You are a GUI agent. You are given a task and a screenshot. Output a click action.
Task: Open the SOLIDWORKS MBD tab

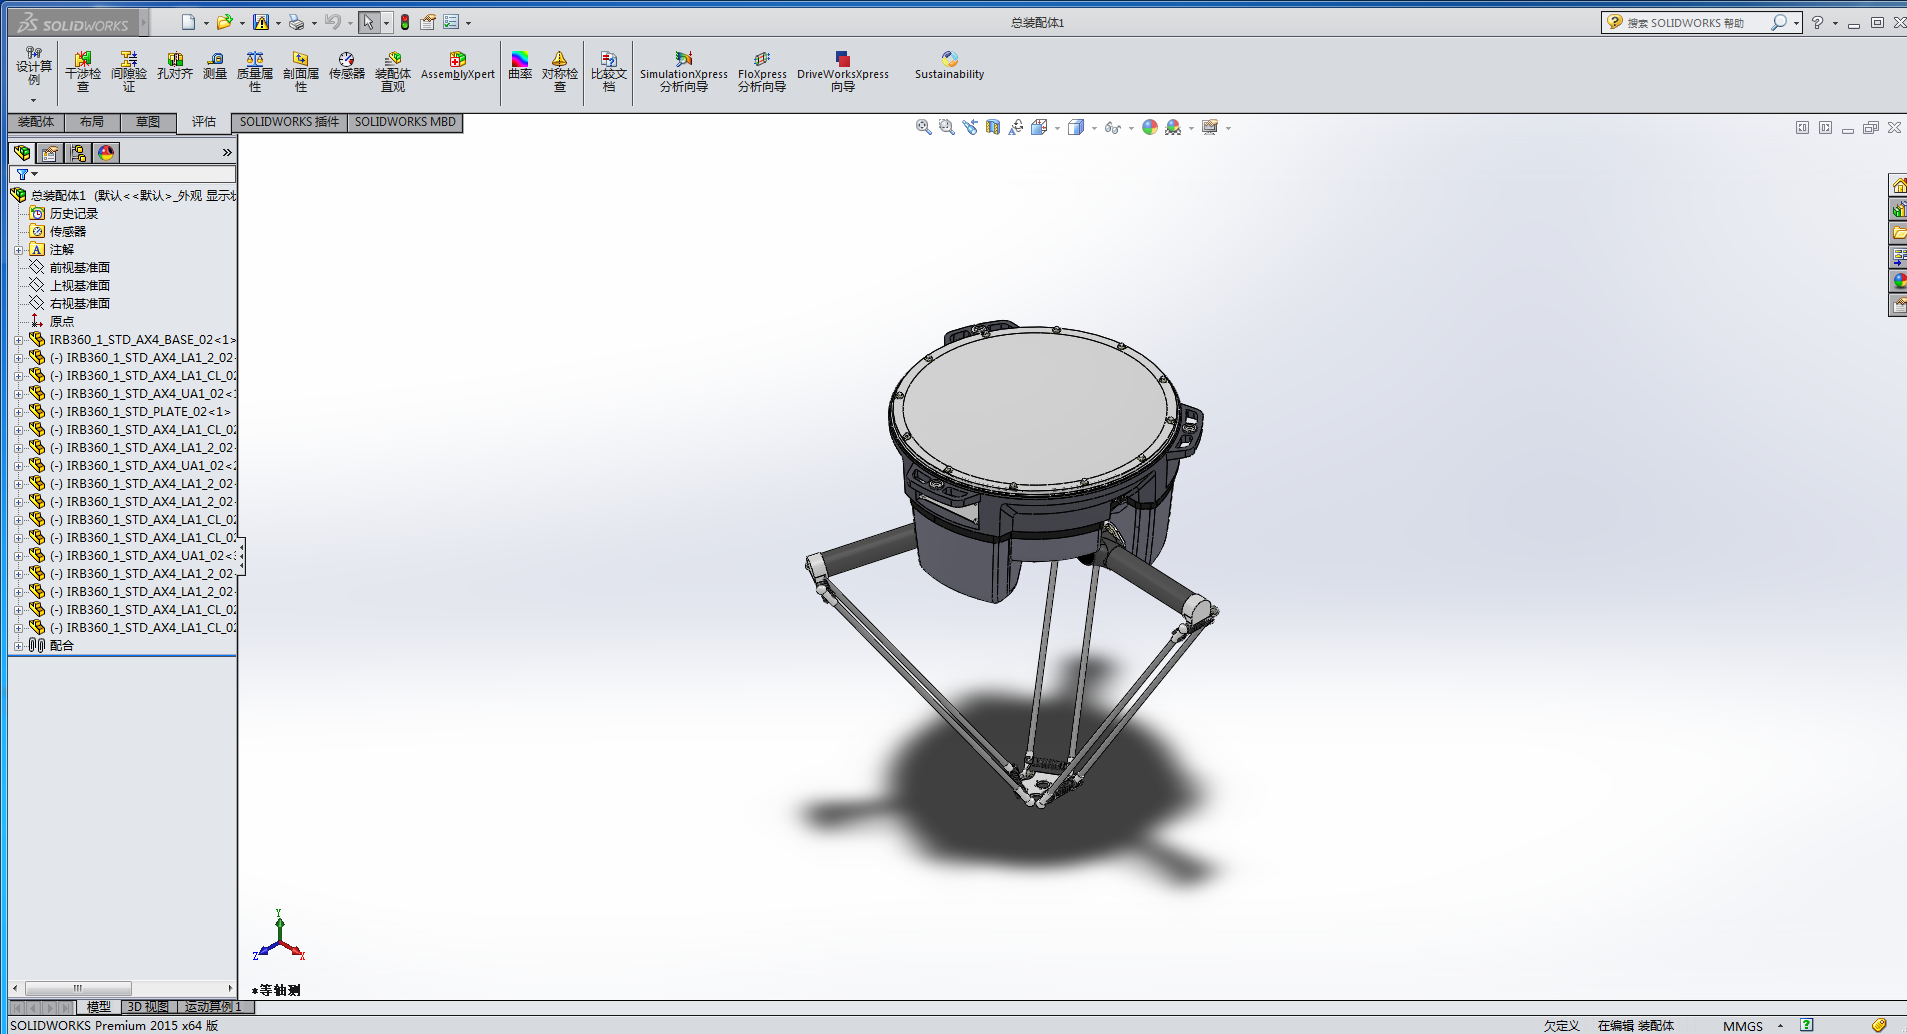tap(405, 122)
